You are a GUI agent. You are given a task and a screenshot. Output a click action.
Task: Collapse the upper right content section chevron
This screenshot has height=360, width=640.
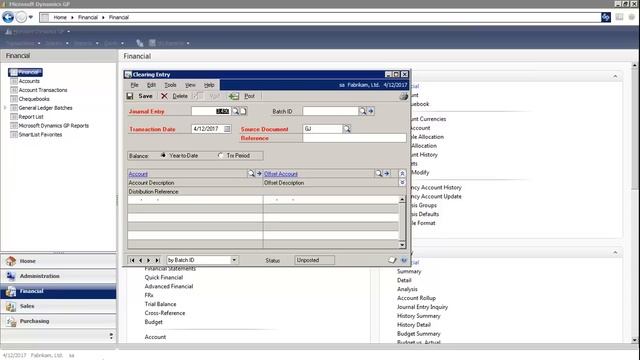click(x=615, y=76)
